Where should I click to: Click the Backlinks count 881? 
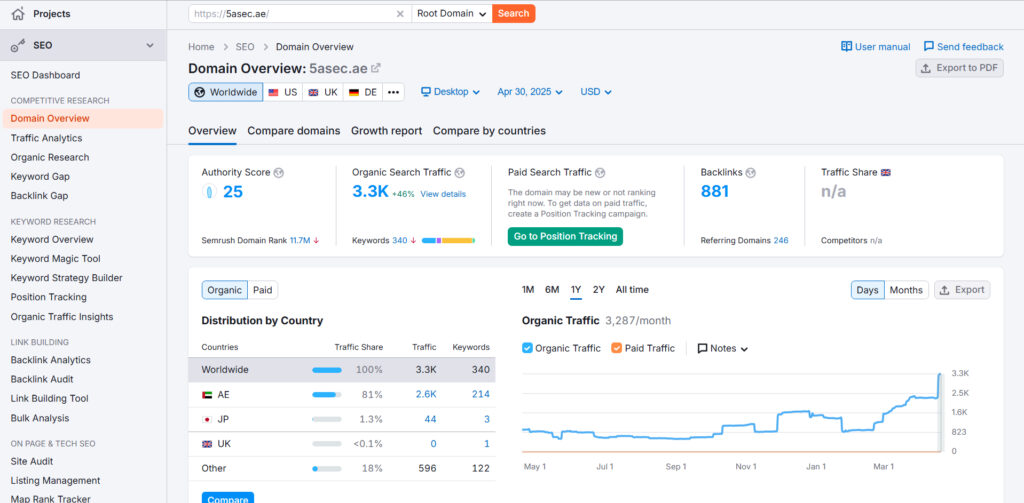(x=714, y=191)
